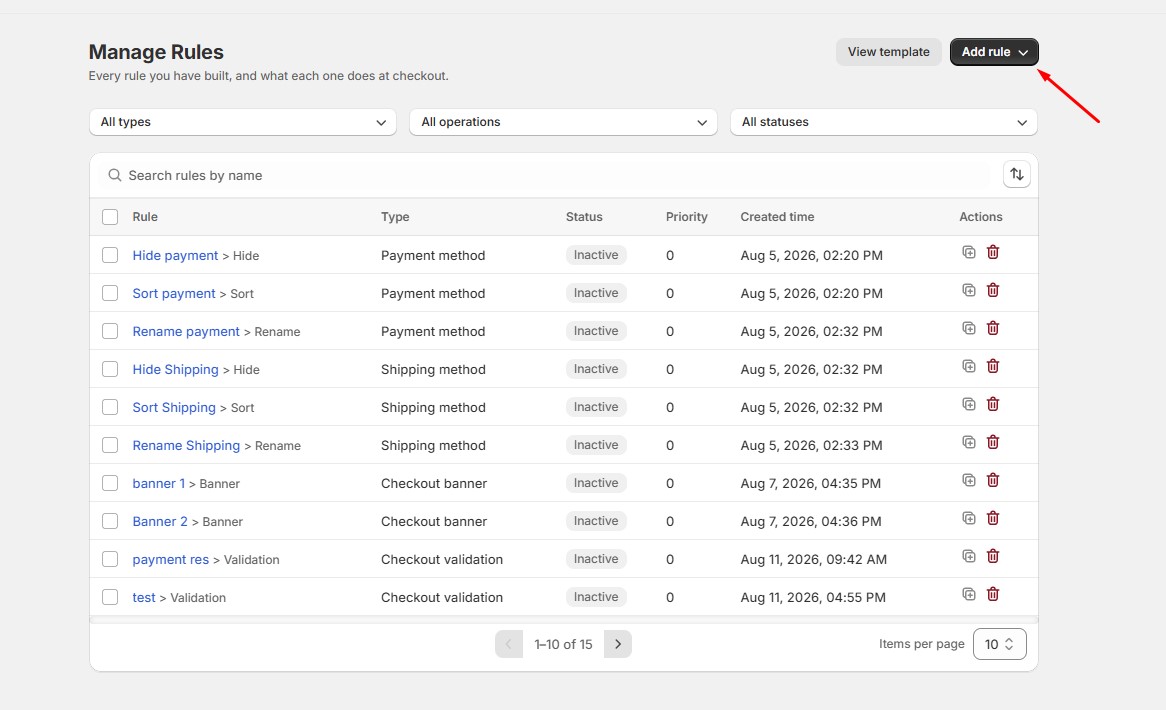Toggle the select-all rules checkbox
Screen dimensions: 1166x710
click(110, 216)
